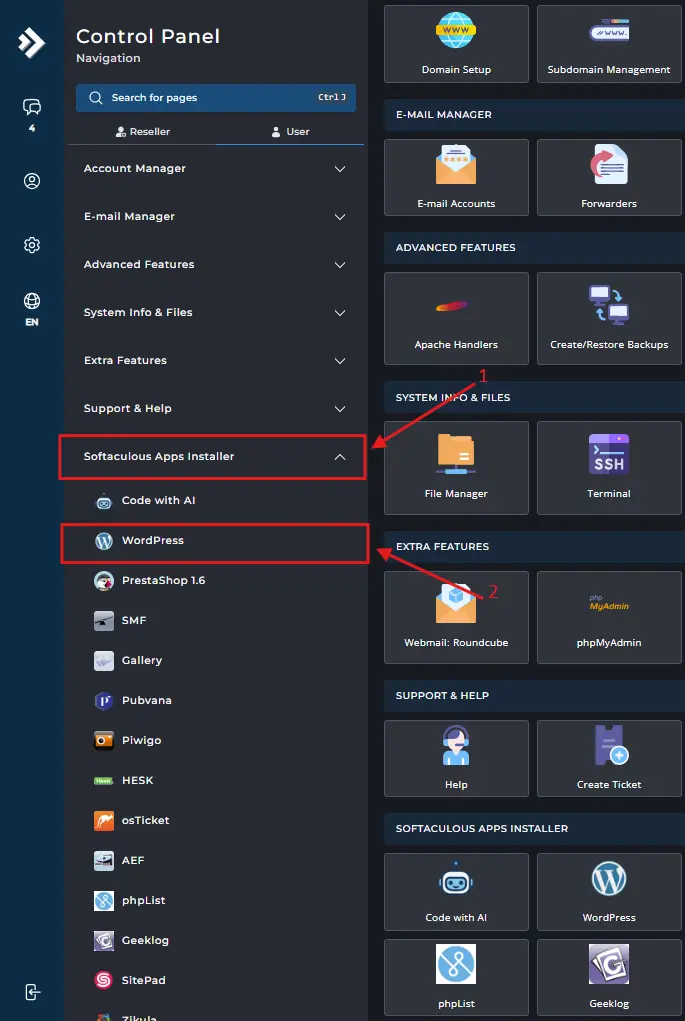This screenshot has width=685, height=1021.
Task: Open the settings gear icon
Action: click(x=32, y=245)
